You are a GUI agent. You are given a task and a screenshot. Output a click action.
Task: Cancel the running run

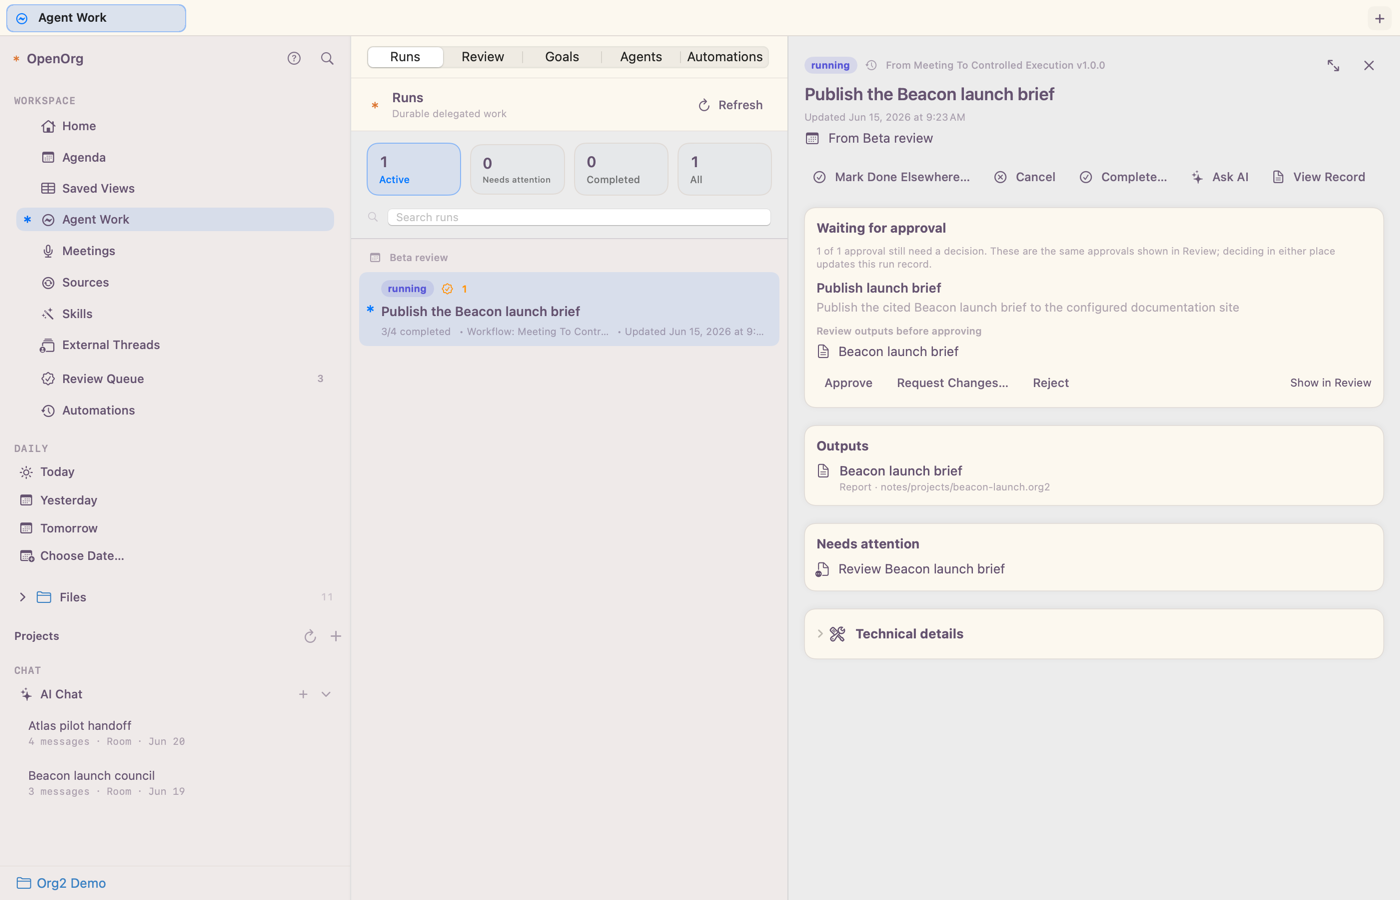click(1025, 177)
